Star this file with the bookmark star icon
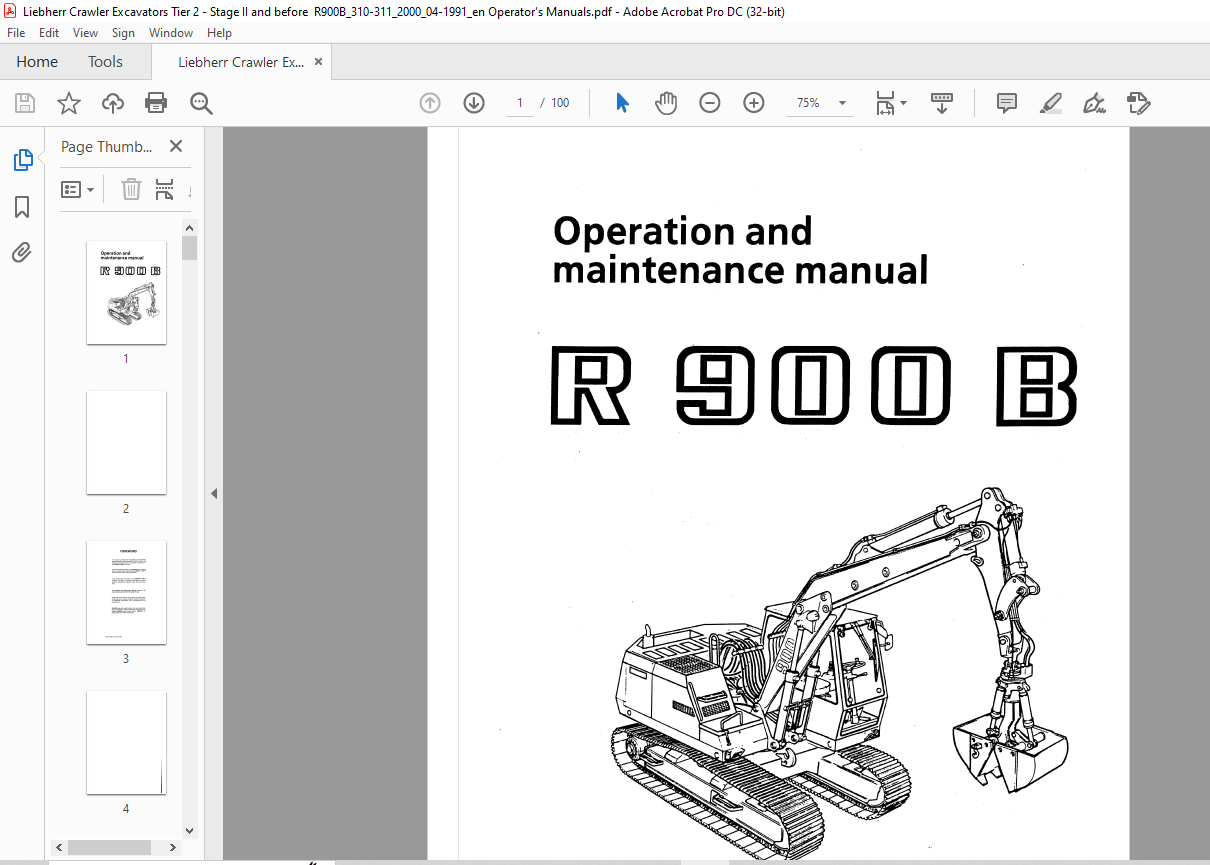 point(68,103)
